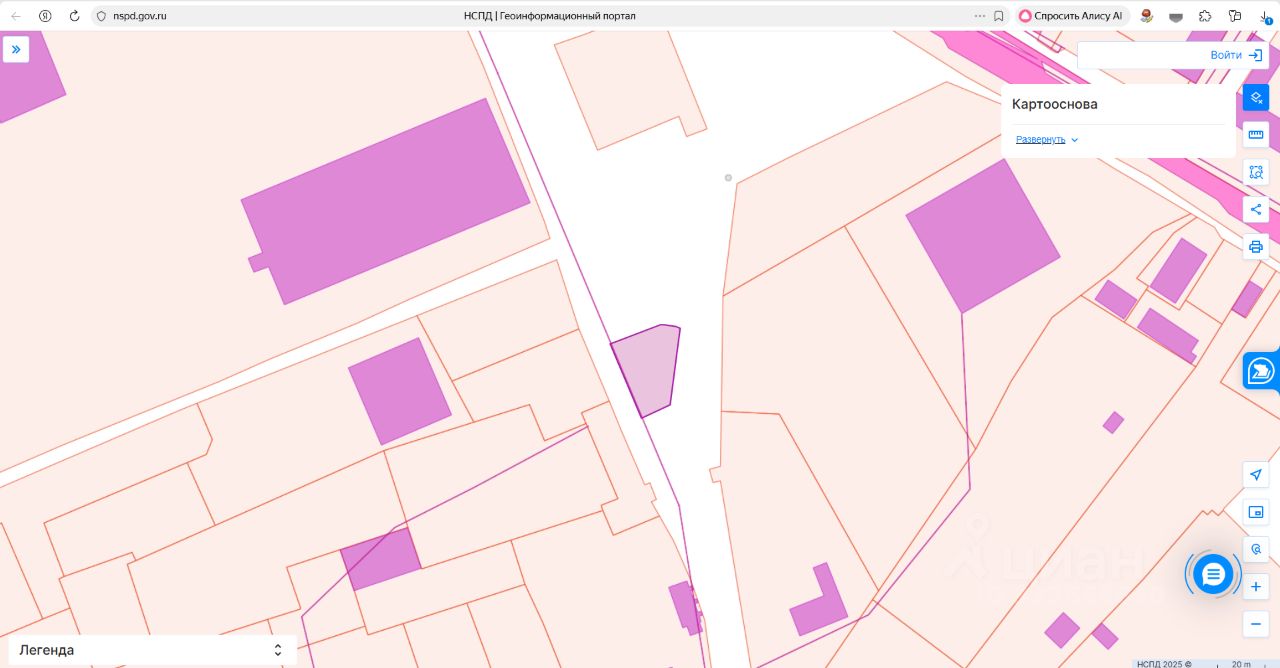Zoom out on the map
1280x668 pixels.
[x=1256, y=623]
